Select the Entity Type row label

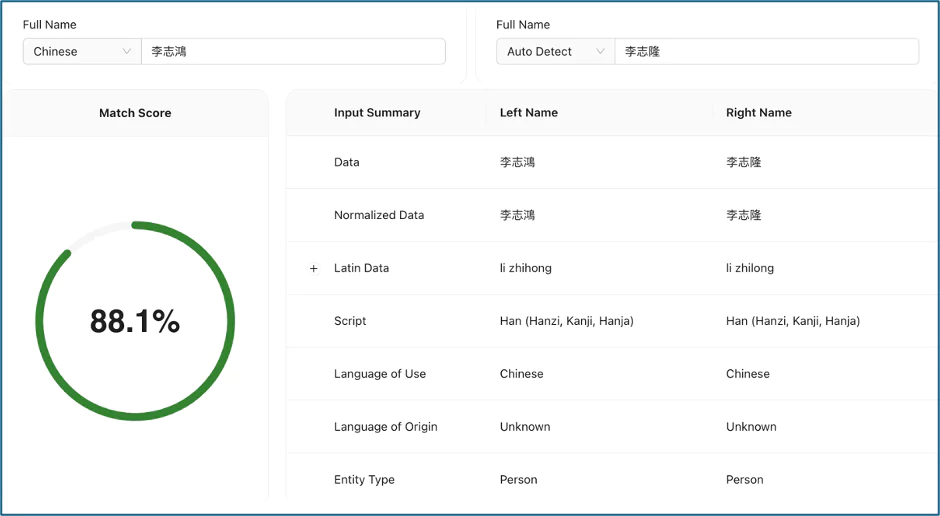pos(364,480)
